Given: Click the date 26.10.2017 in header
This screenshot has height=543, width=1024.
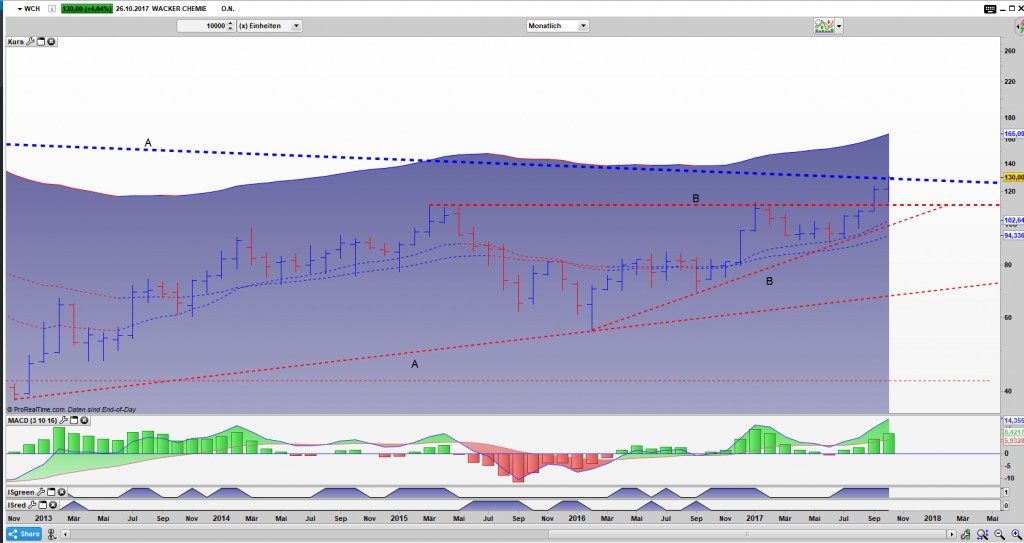Looking at the screenshot, I should click(x=133, y=8).
